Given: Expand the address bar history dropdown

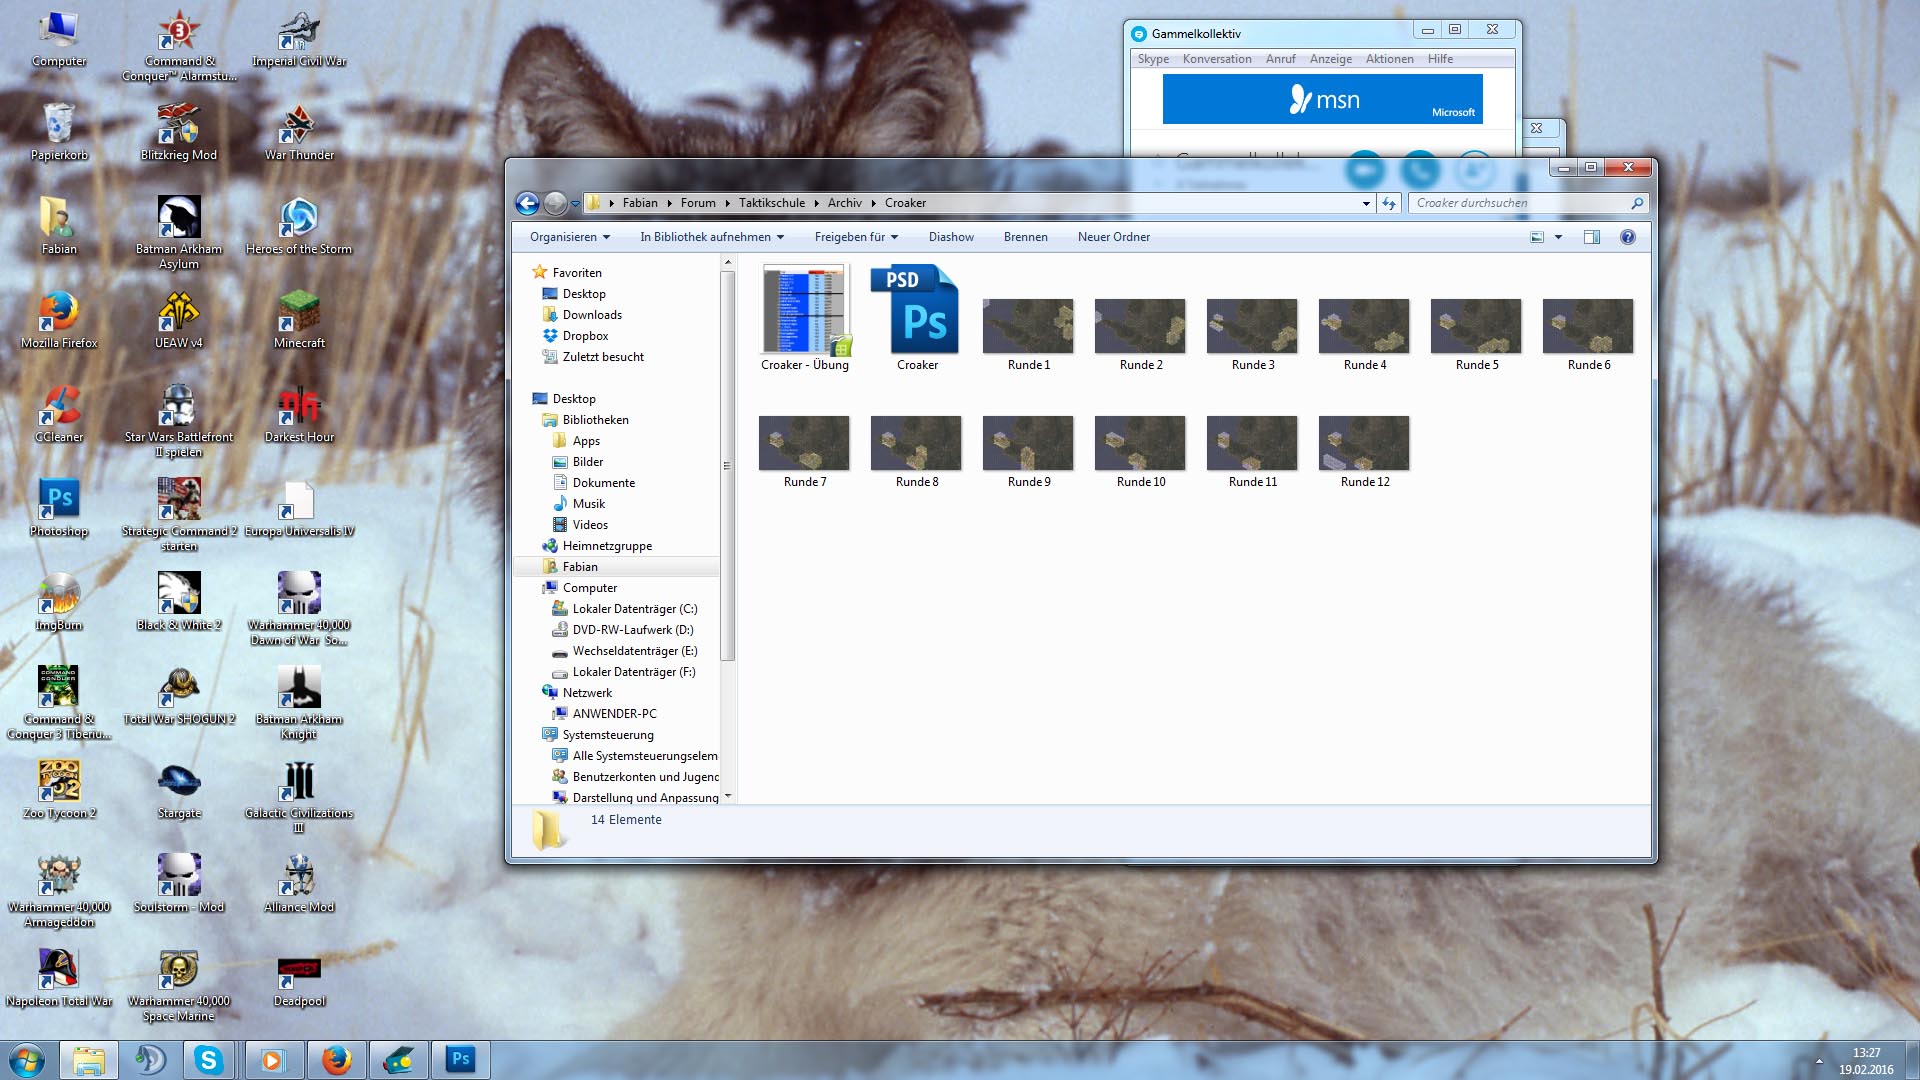Looking at the screenshot, I should (1366, 203).
